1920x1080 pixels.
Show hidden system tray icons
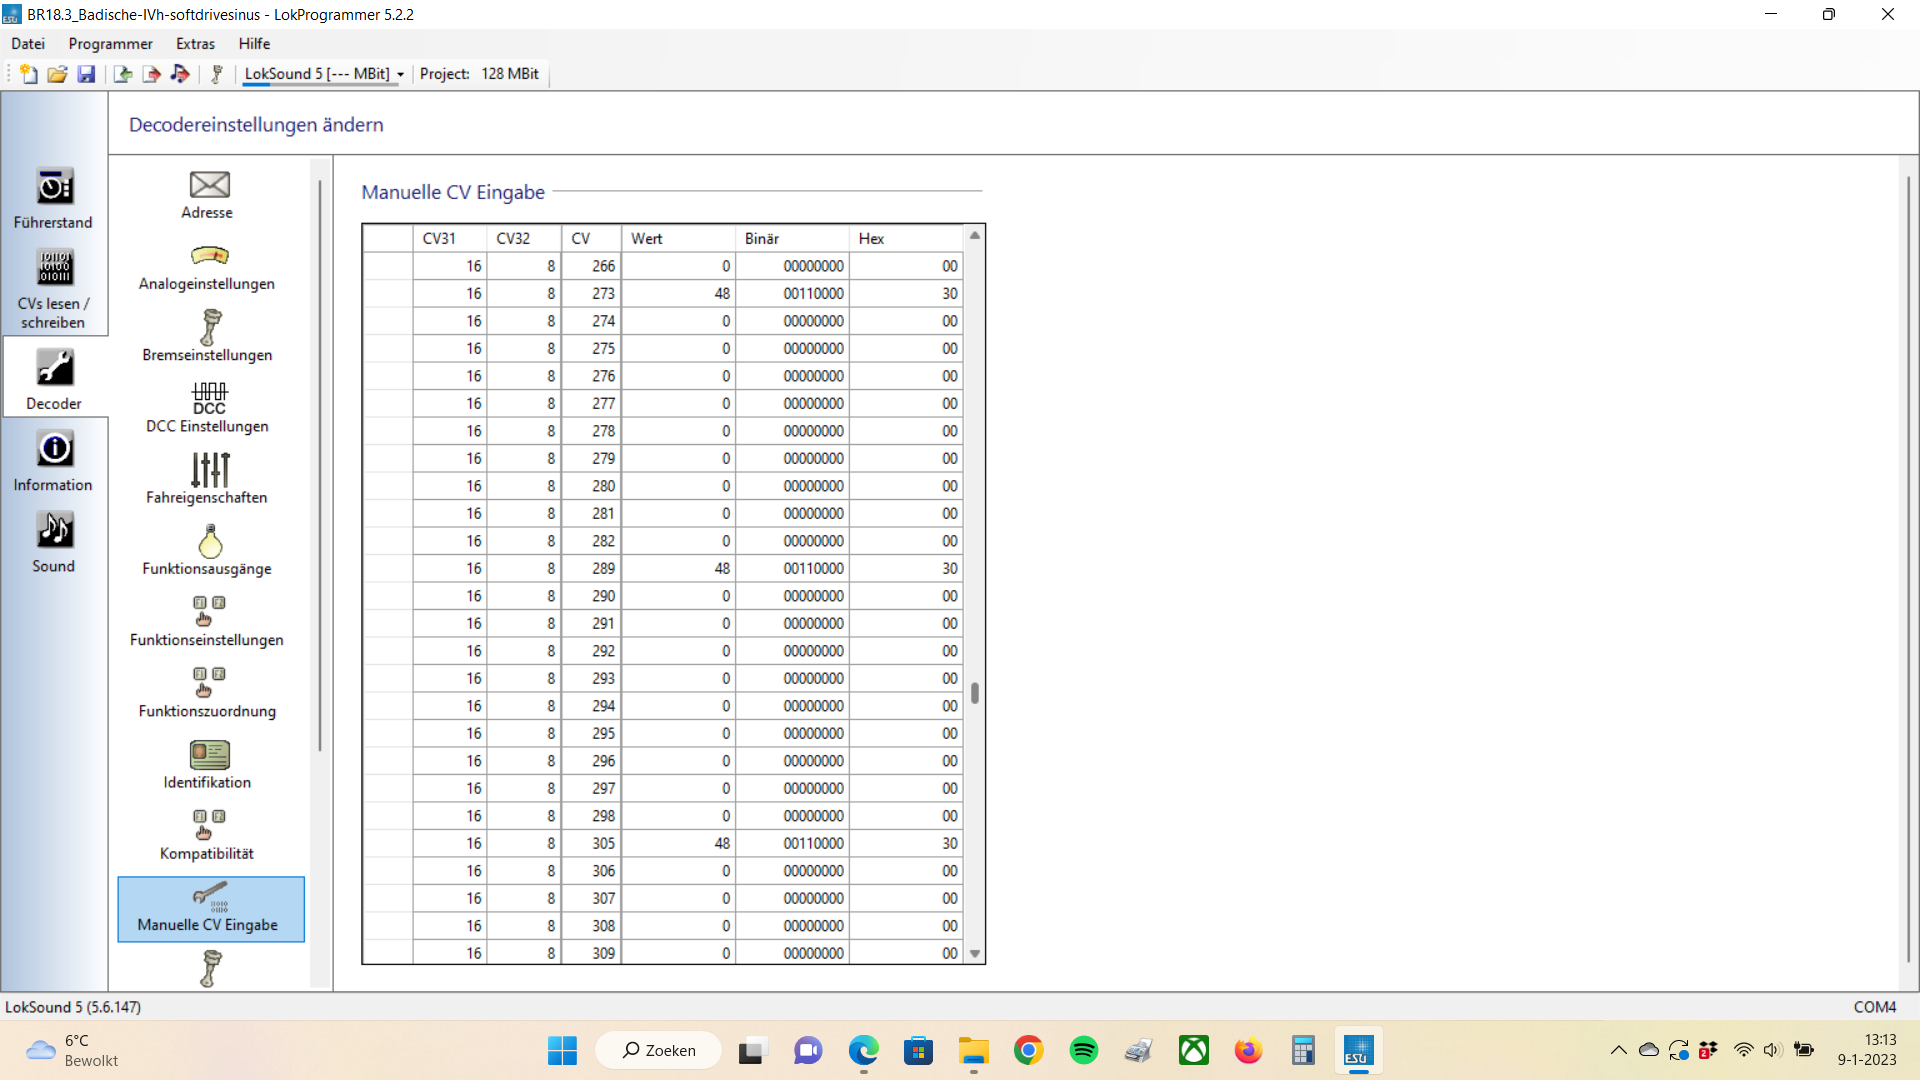(1618, 1050)
